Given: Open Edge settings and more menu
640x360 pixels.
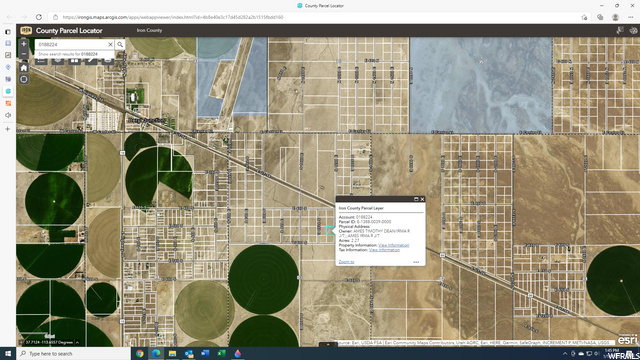Looking at the screenshot, I should [x=631, y=17].
